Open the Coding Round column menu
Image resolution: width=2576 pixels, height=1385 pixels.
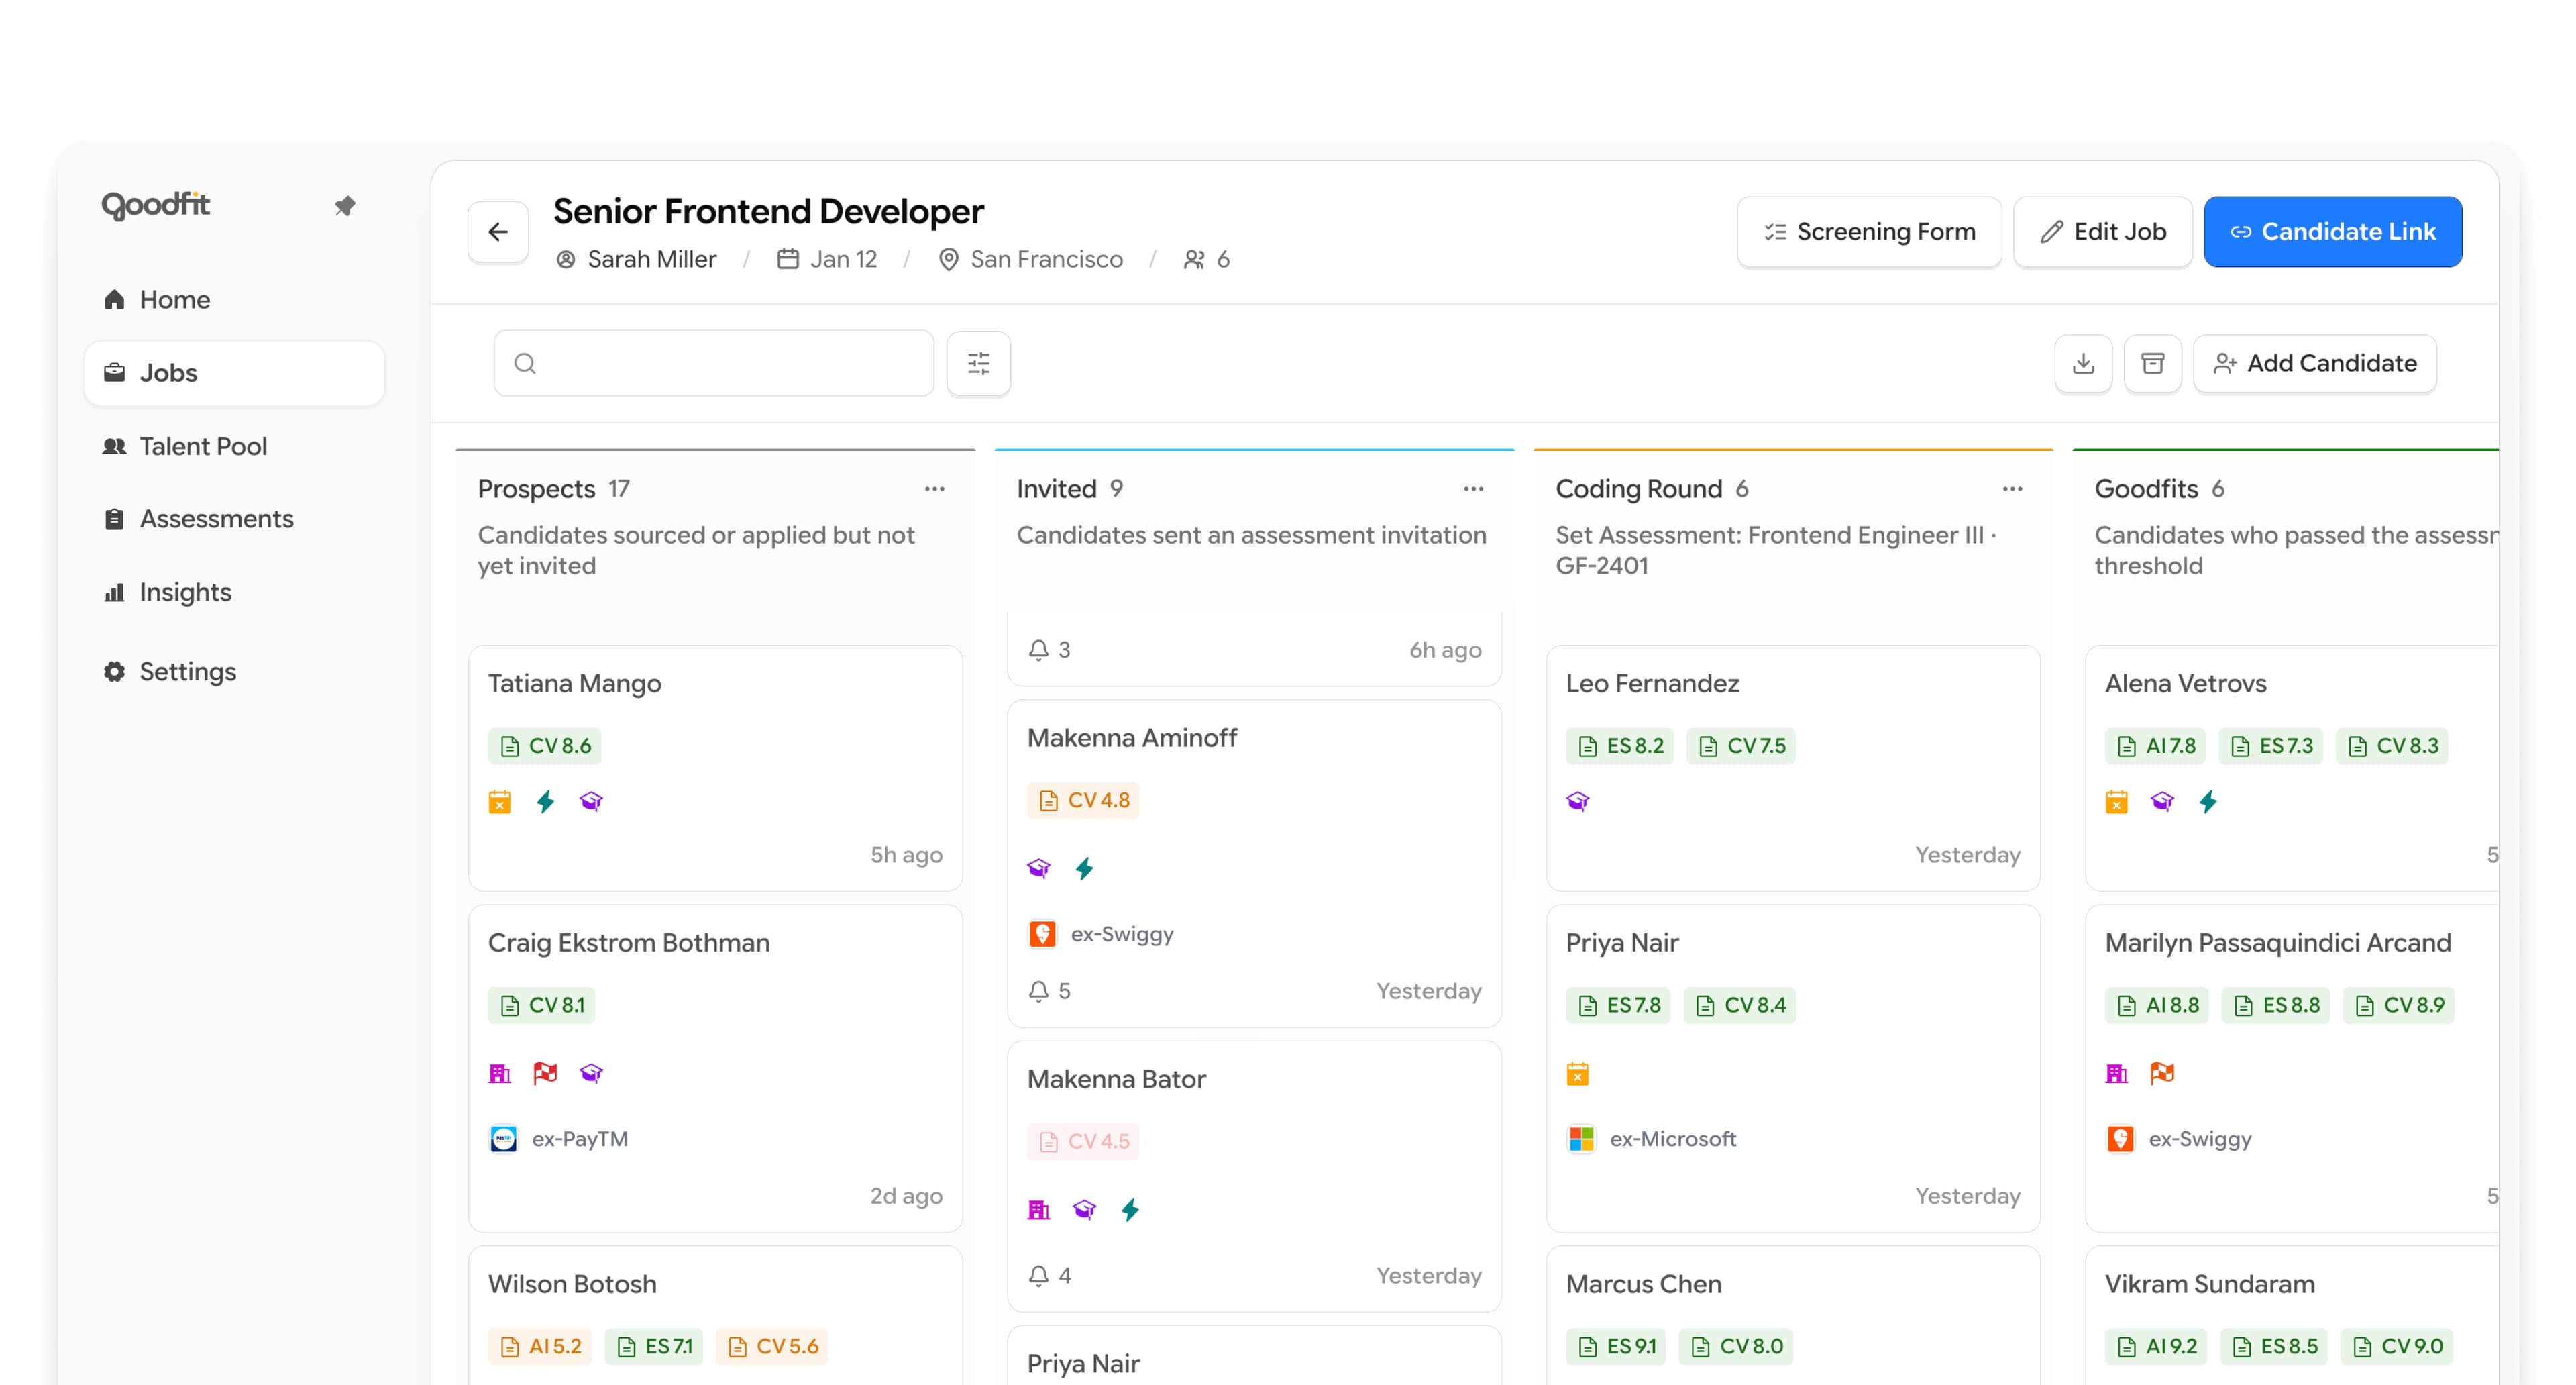(x=2012, y=488)
